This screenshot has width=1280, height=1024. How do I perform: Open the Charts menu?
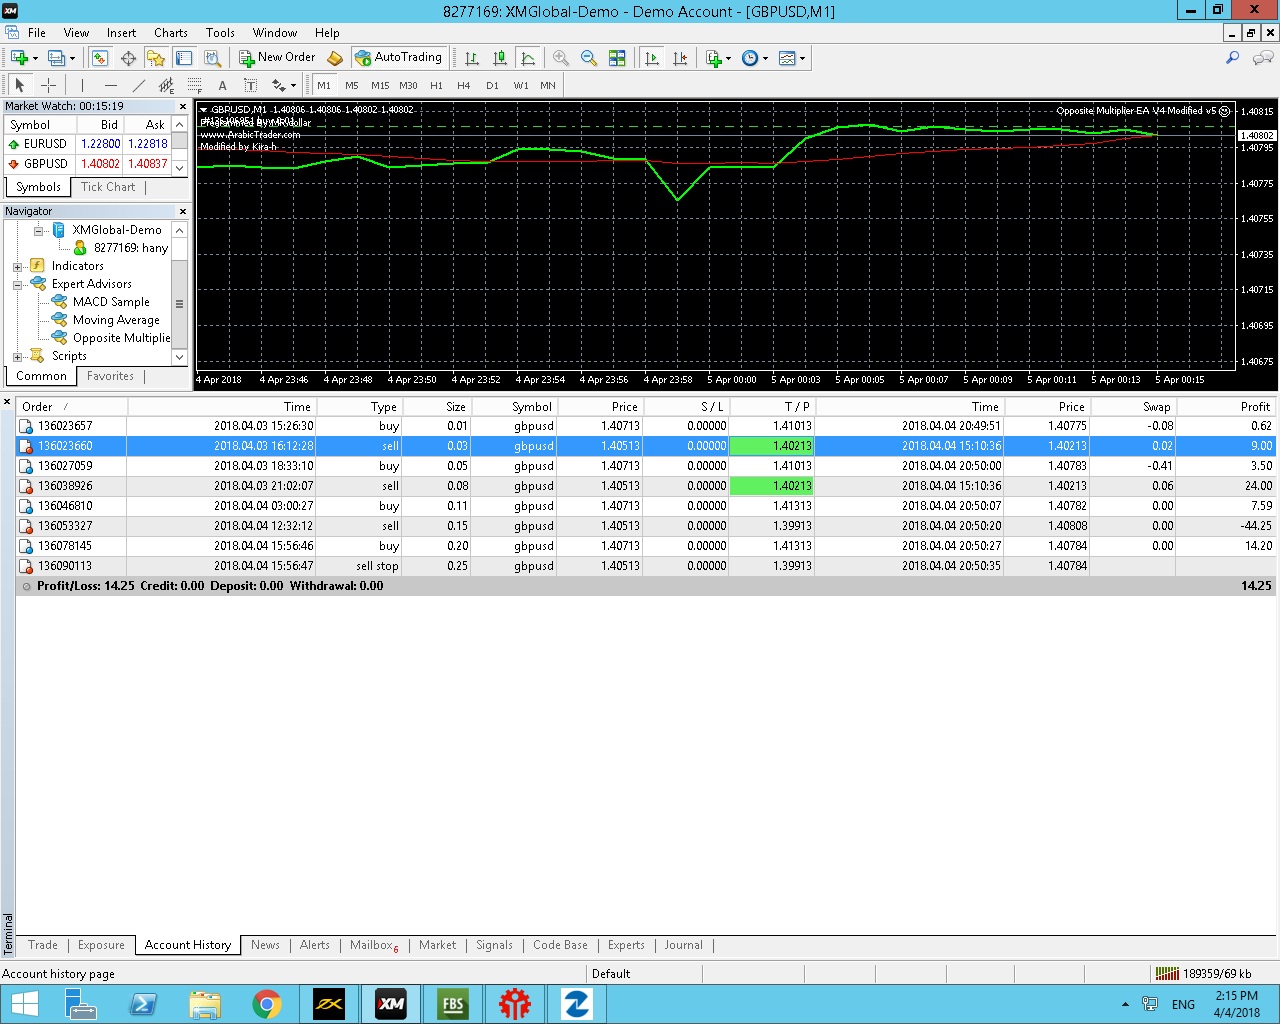170,33
